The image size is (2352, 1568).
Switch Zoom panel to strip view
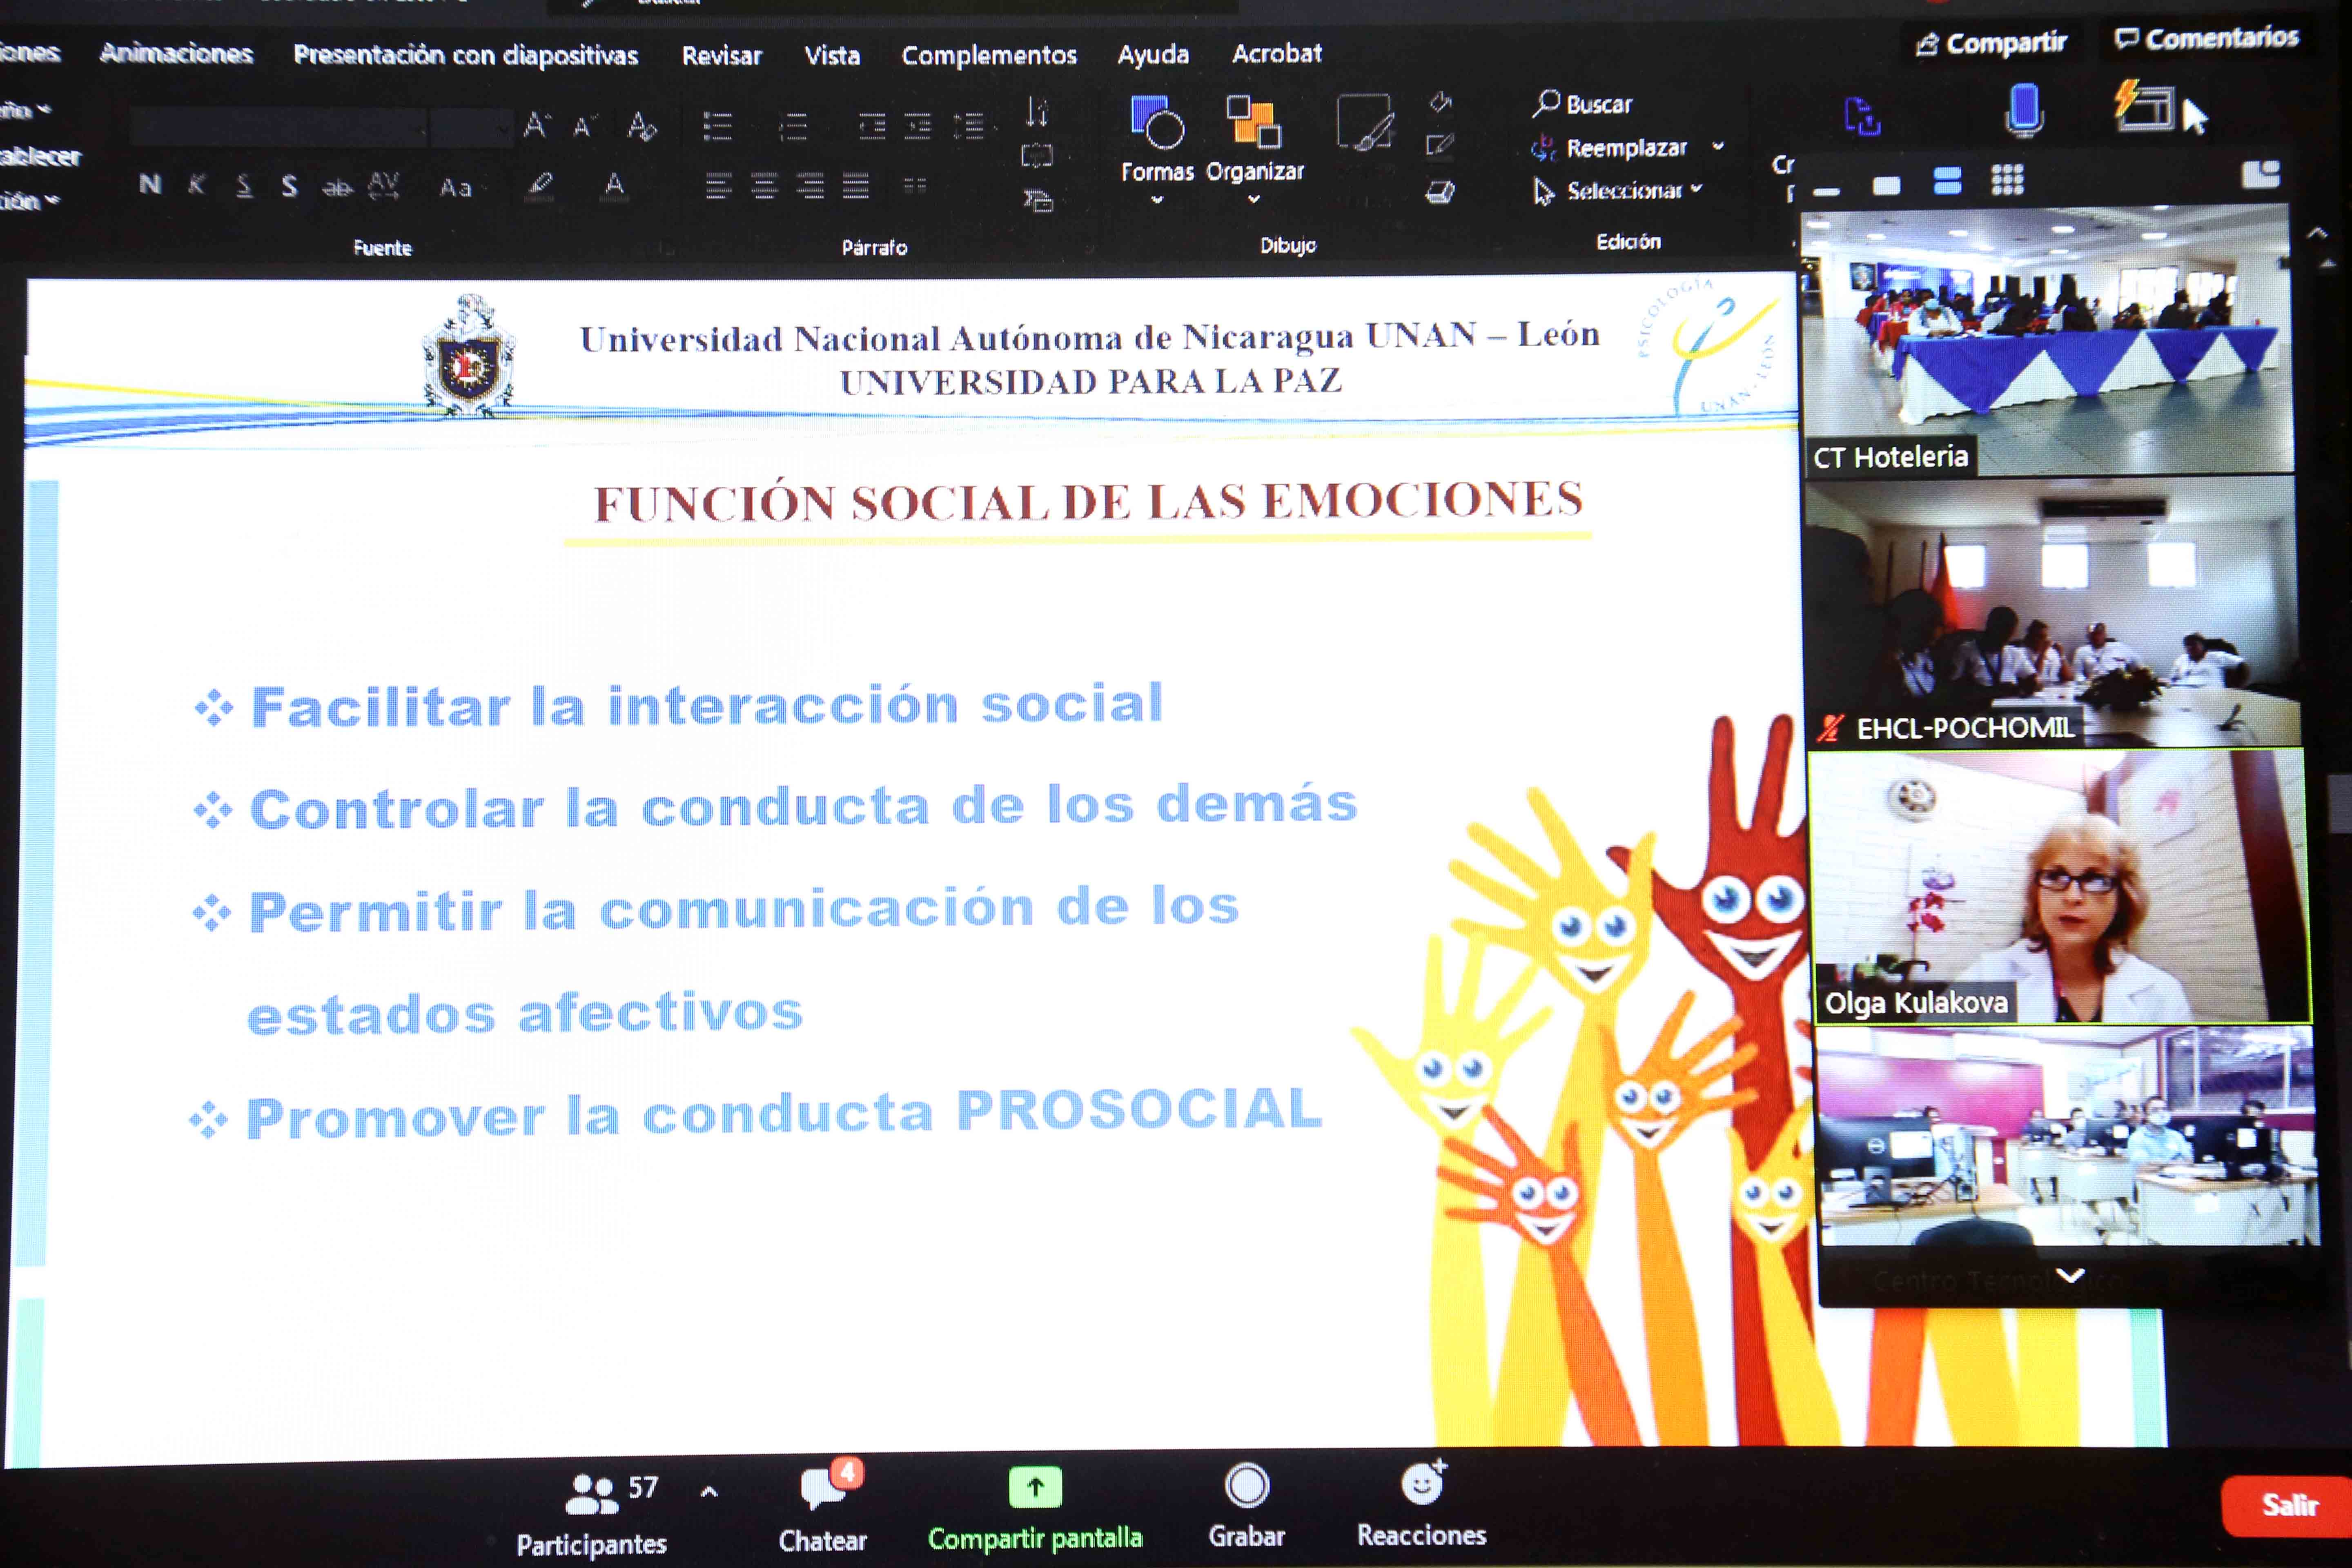pos(1946,181)
